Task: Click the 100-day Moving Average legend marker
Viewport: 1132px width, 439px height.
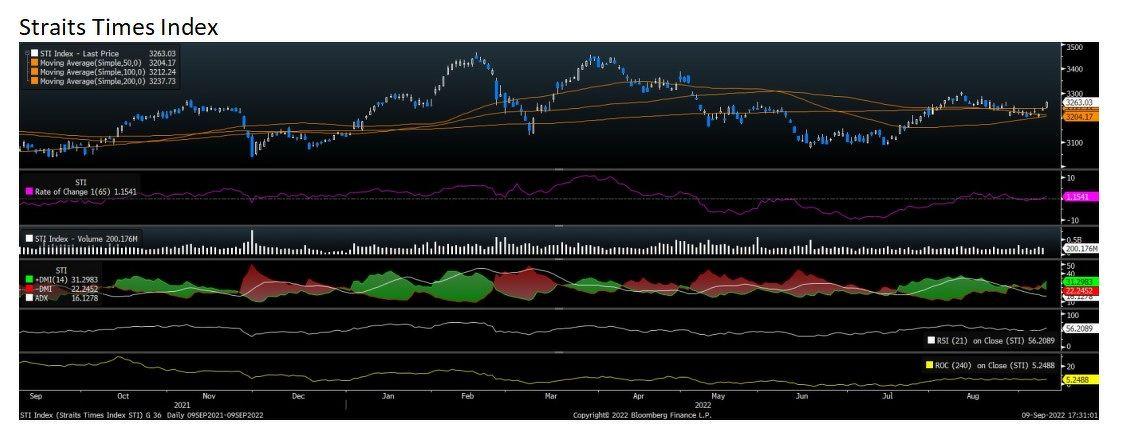Action: pyautogui.click(x=35, y=72)
